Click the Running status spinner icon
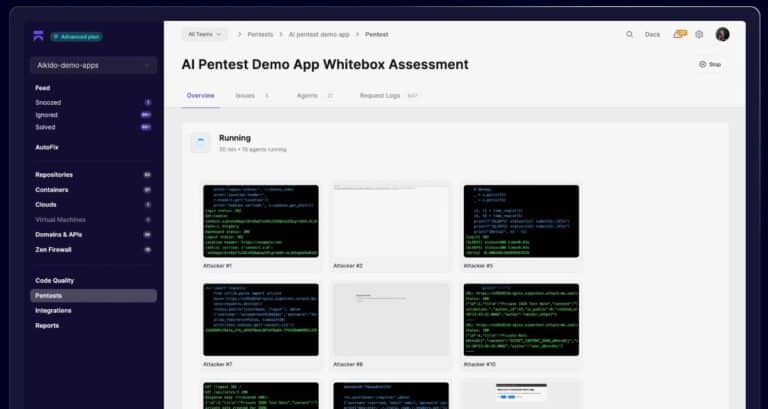The width and height of the screenshot is (768, 409). pos(200,143)
